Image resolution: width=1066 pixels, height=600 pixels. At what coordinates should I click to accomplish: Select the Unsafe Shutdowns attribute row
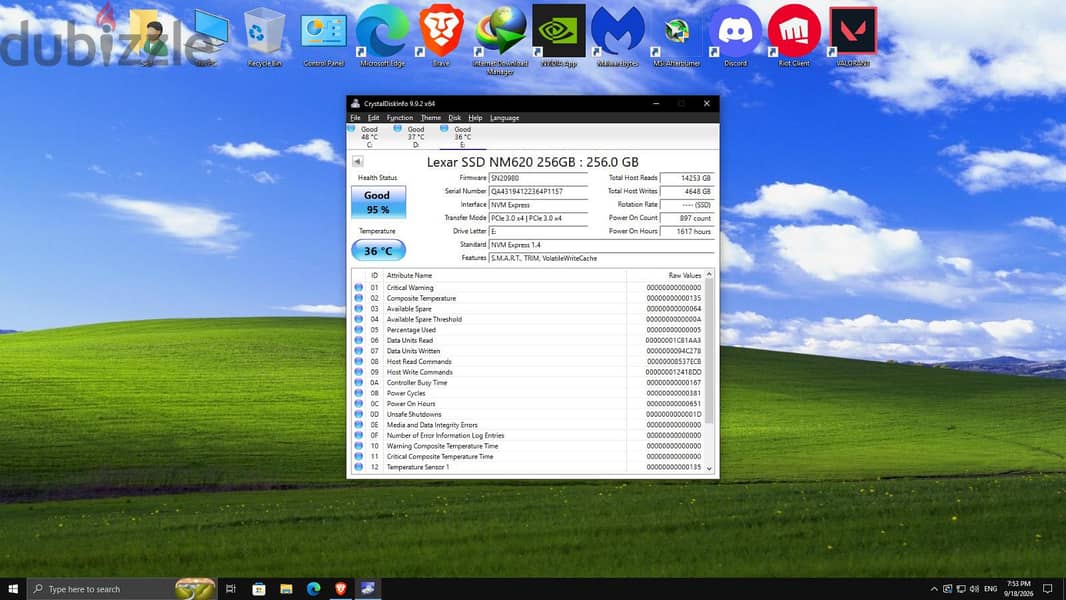528,414
